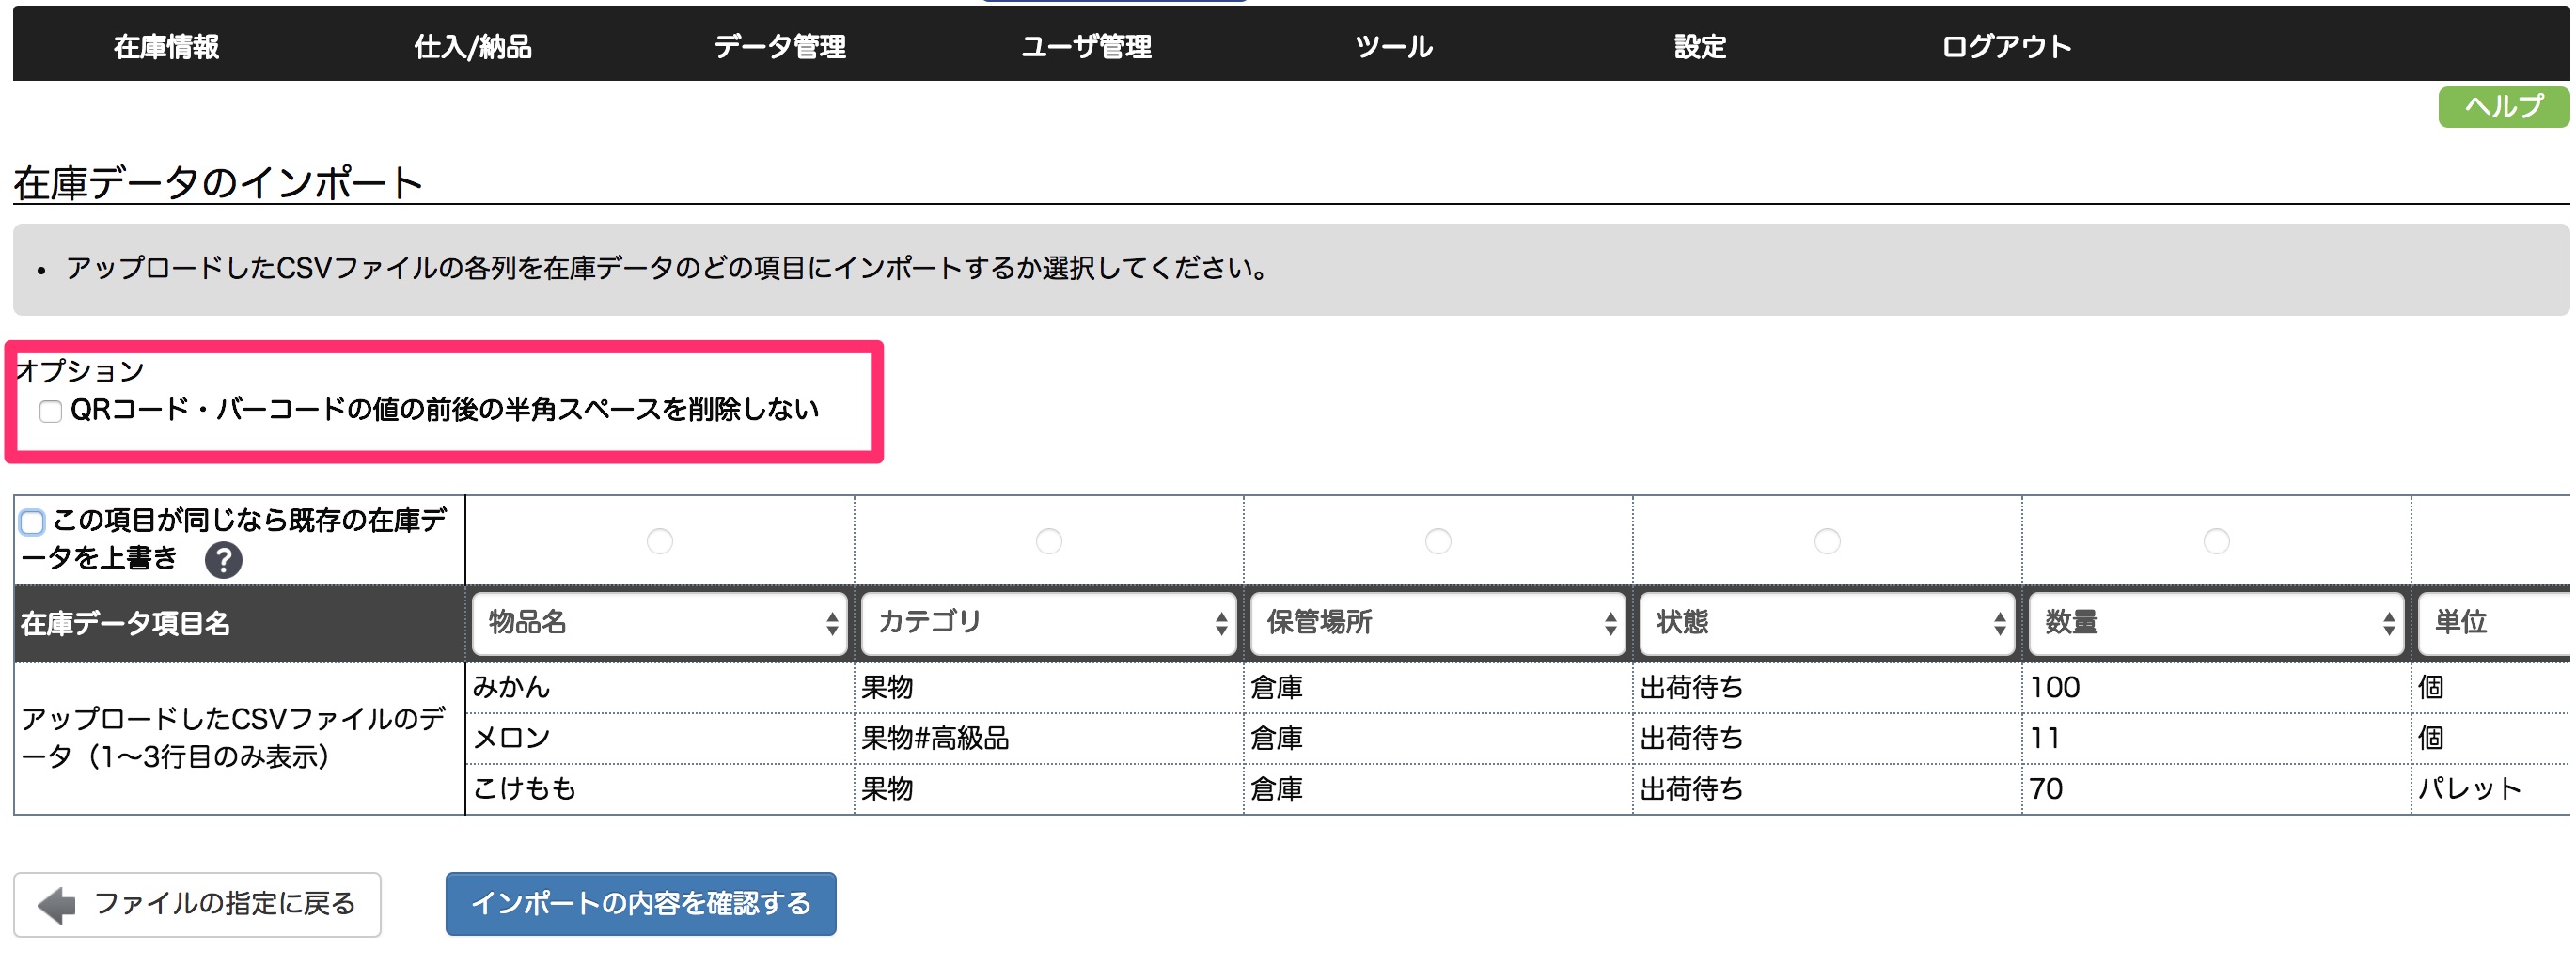
Task: Click the ファイルの指定に戻る button
Action: pos(197,904)
